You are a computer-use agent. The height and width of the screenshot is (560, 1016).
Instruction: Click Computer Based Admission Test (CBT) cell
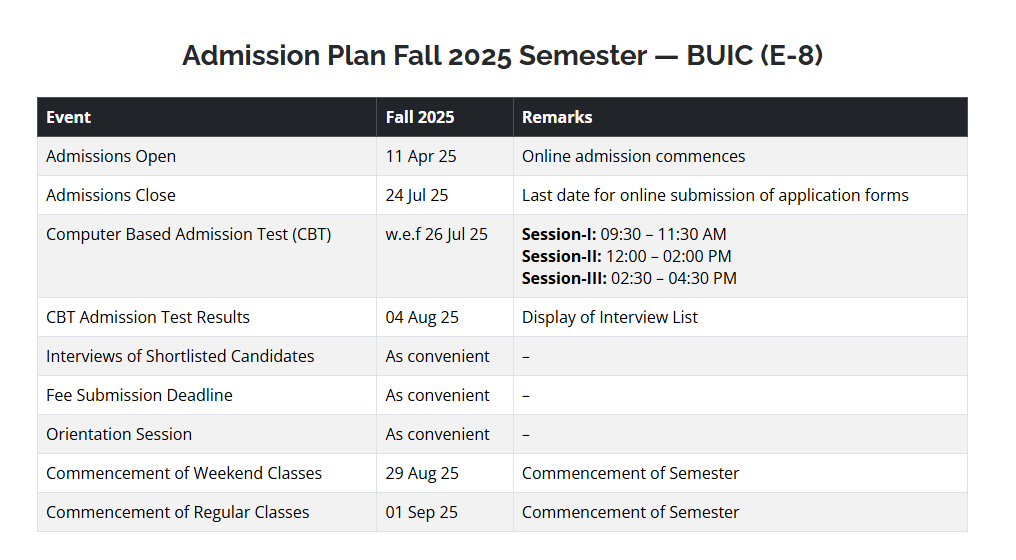tap(207, 256)
